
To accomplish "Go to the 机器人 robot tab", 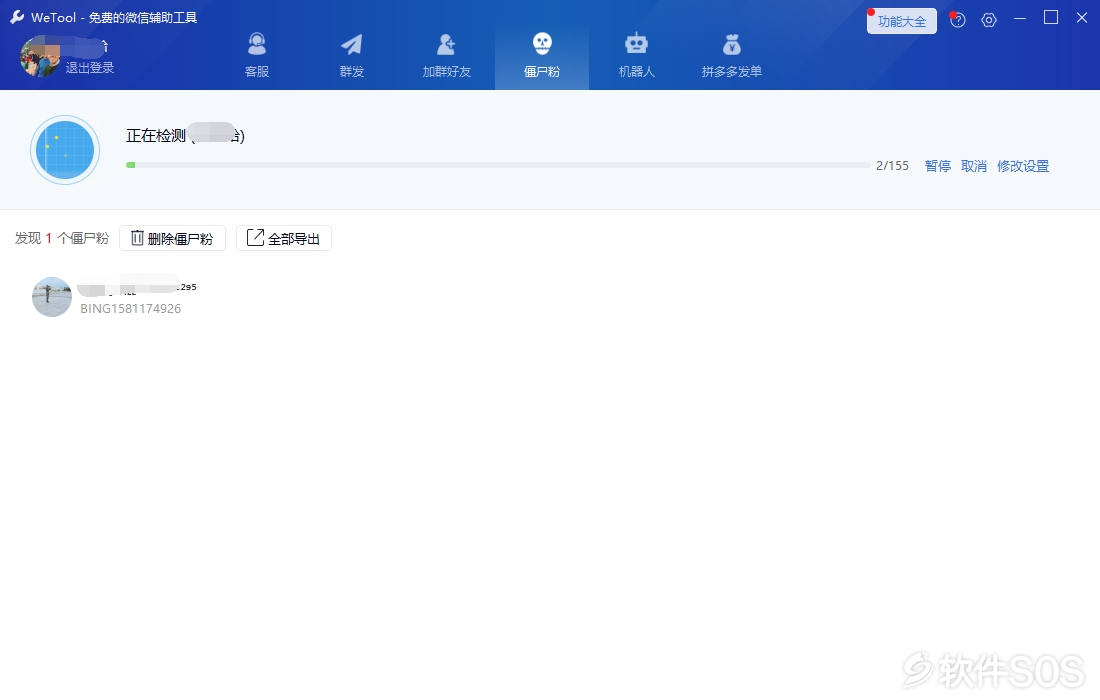I will 636,56.
